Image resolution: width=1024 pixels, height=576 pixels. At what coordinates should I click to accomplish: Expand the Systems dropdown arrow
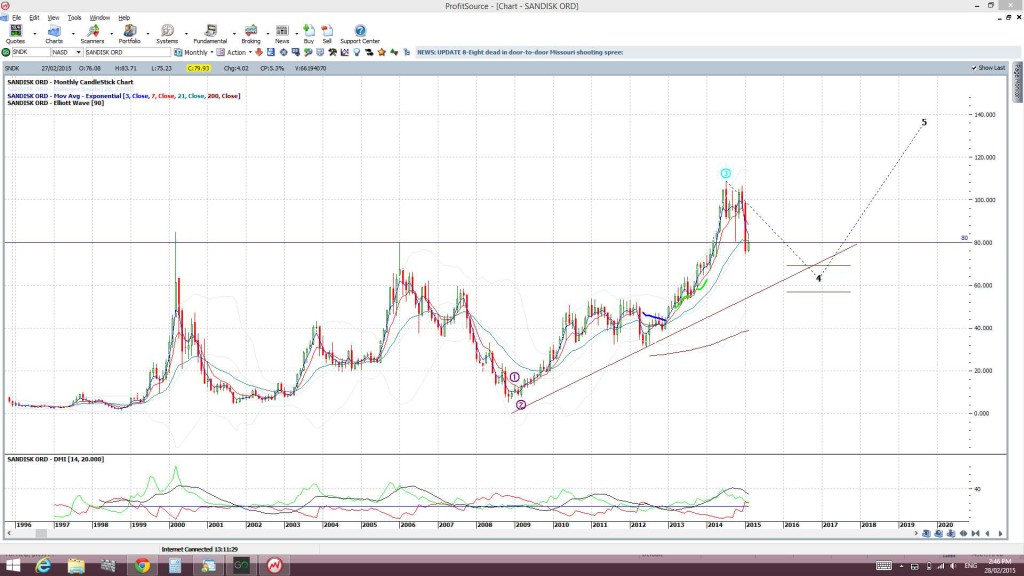(x=186, y=34)
